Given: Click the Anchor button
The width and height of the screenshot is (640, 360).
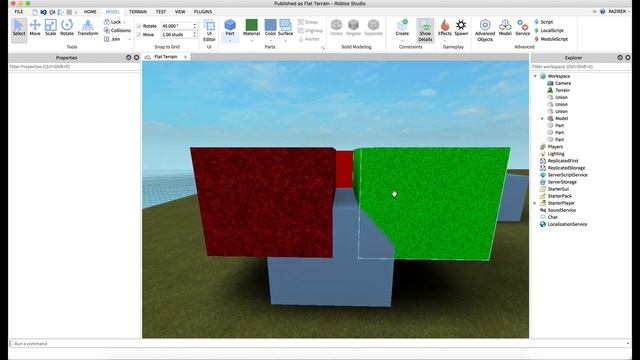Looking at the screenshot, I should point(309,39).
